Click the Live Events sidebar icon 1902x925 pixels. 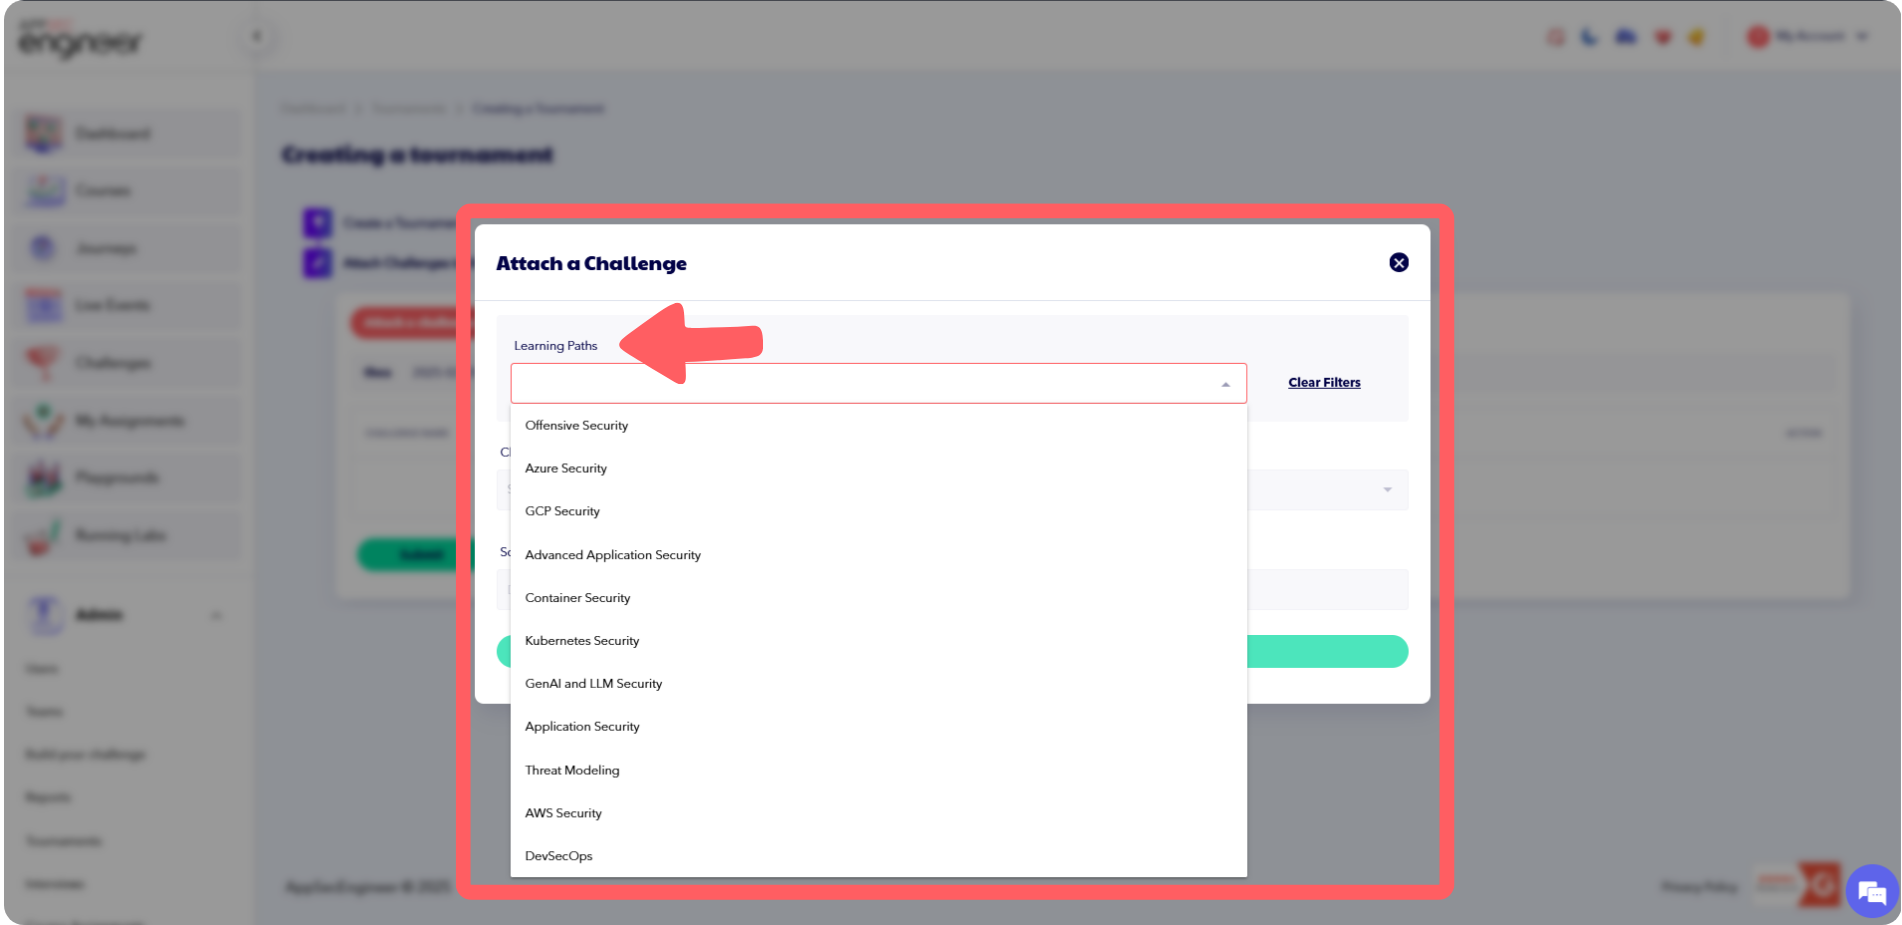point(42,305)
